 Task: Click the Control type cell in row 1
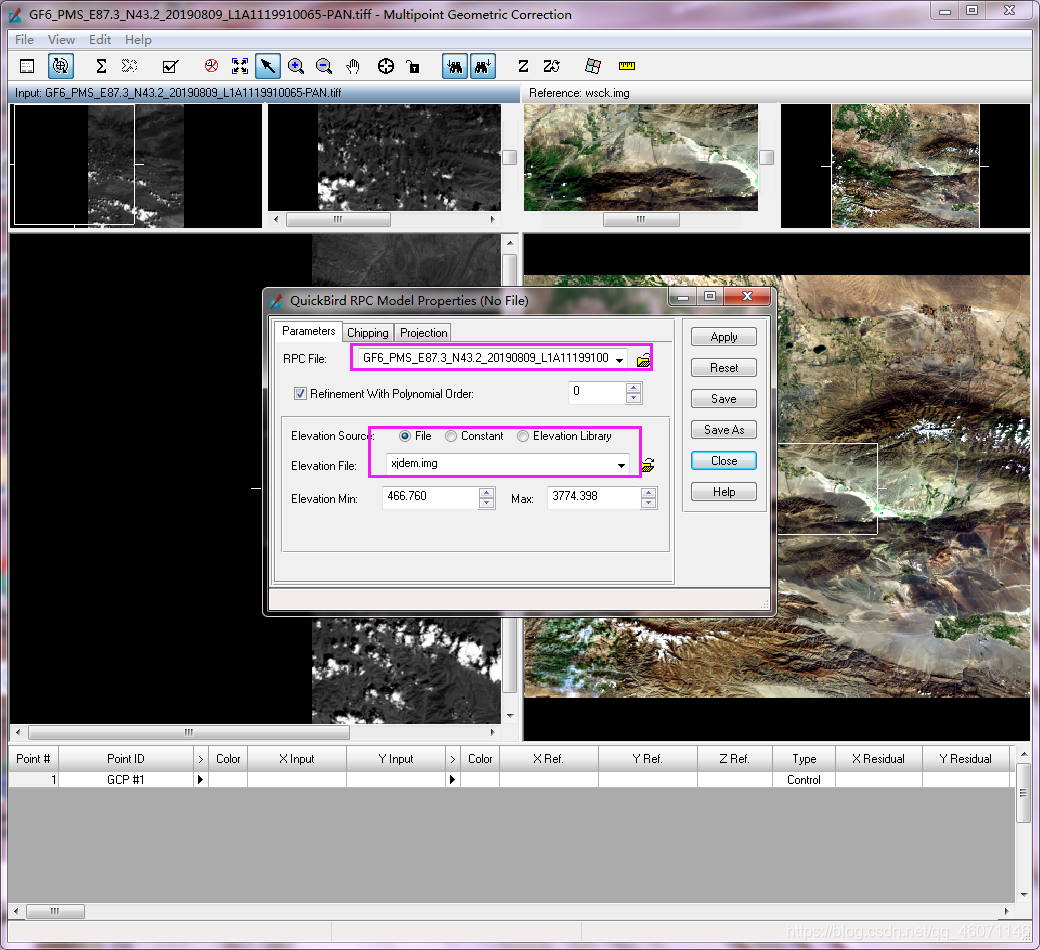coord(804,780)
